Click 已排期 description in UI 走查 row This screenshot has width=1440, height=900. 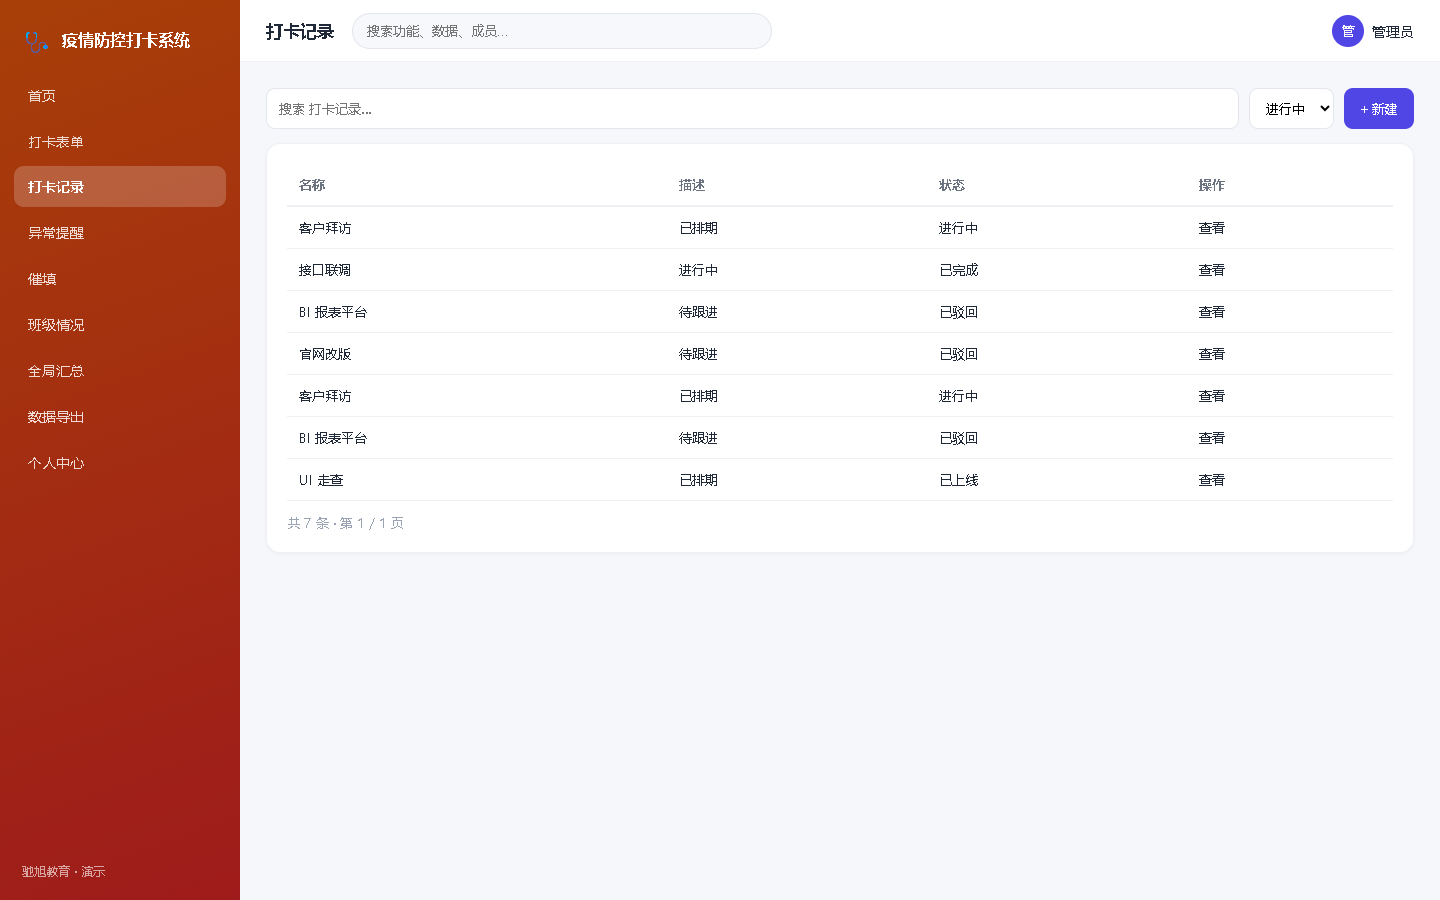[699, 480]
